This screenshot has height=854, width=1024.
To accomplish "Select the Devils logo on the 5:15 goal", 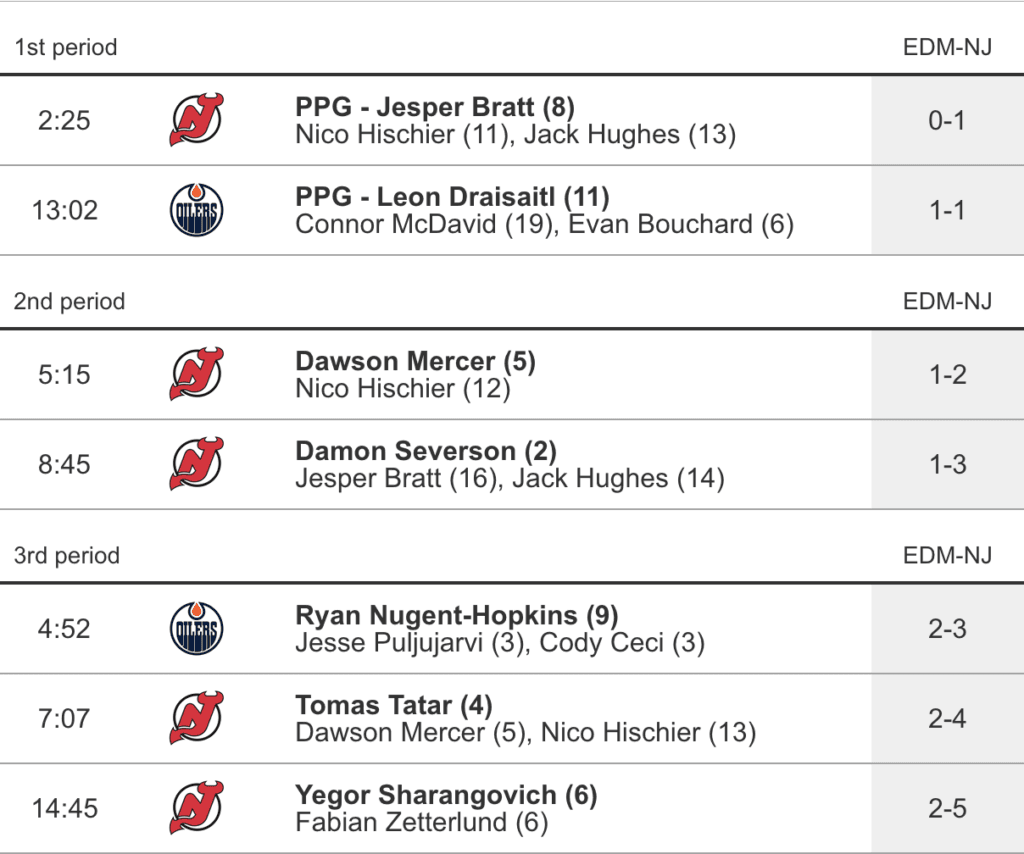I will tap(196, 374).
